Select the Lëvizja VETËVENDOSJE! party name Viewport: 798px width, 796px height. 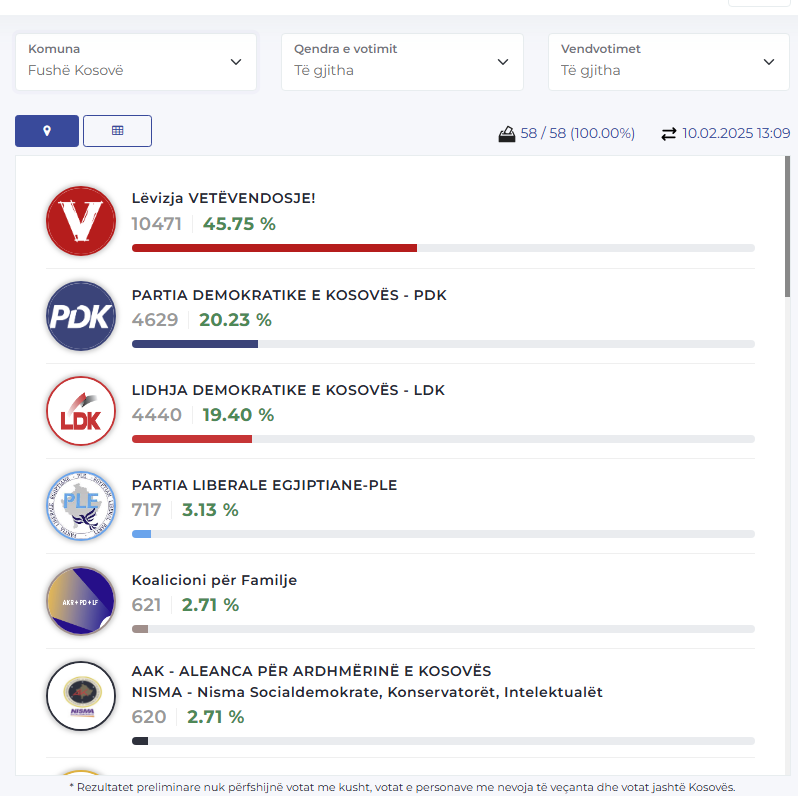point(223,198)
